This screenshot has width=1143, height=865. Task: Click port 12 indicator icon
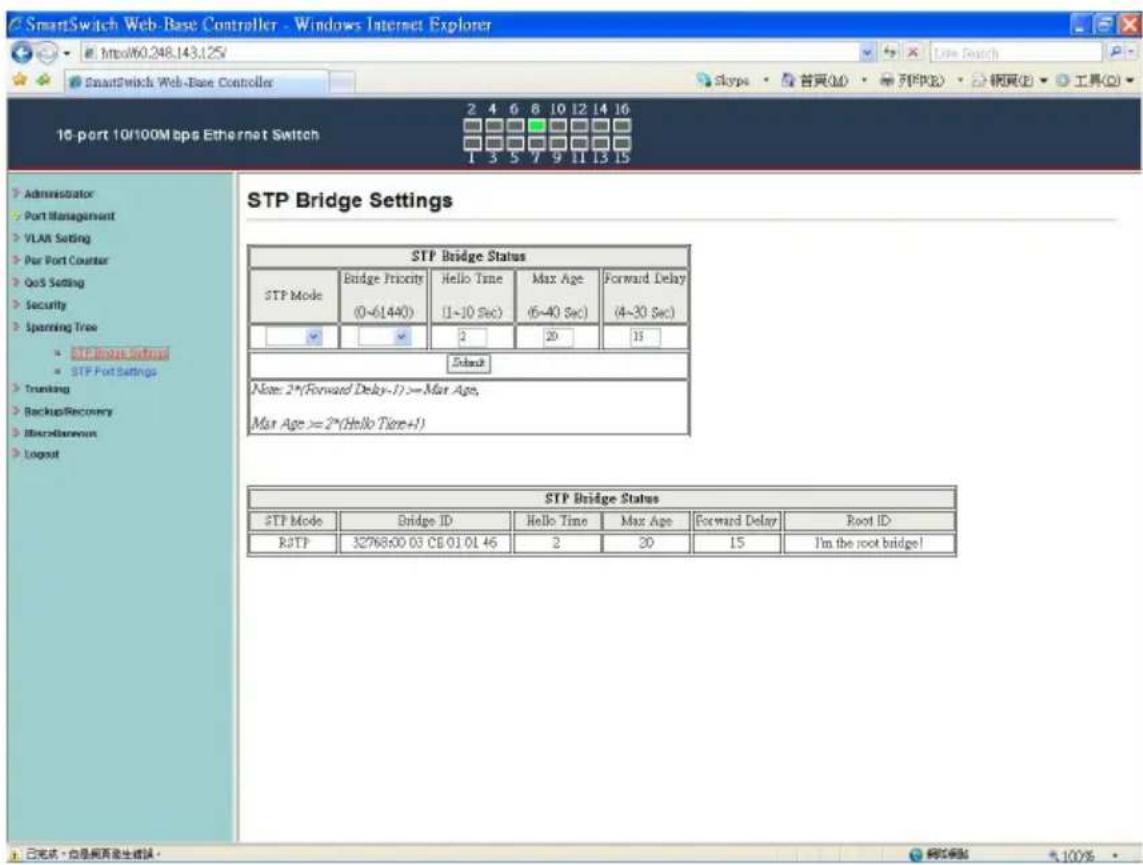click(580, 125)
